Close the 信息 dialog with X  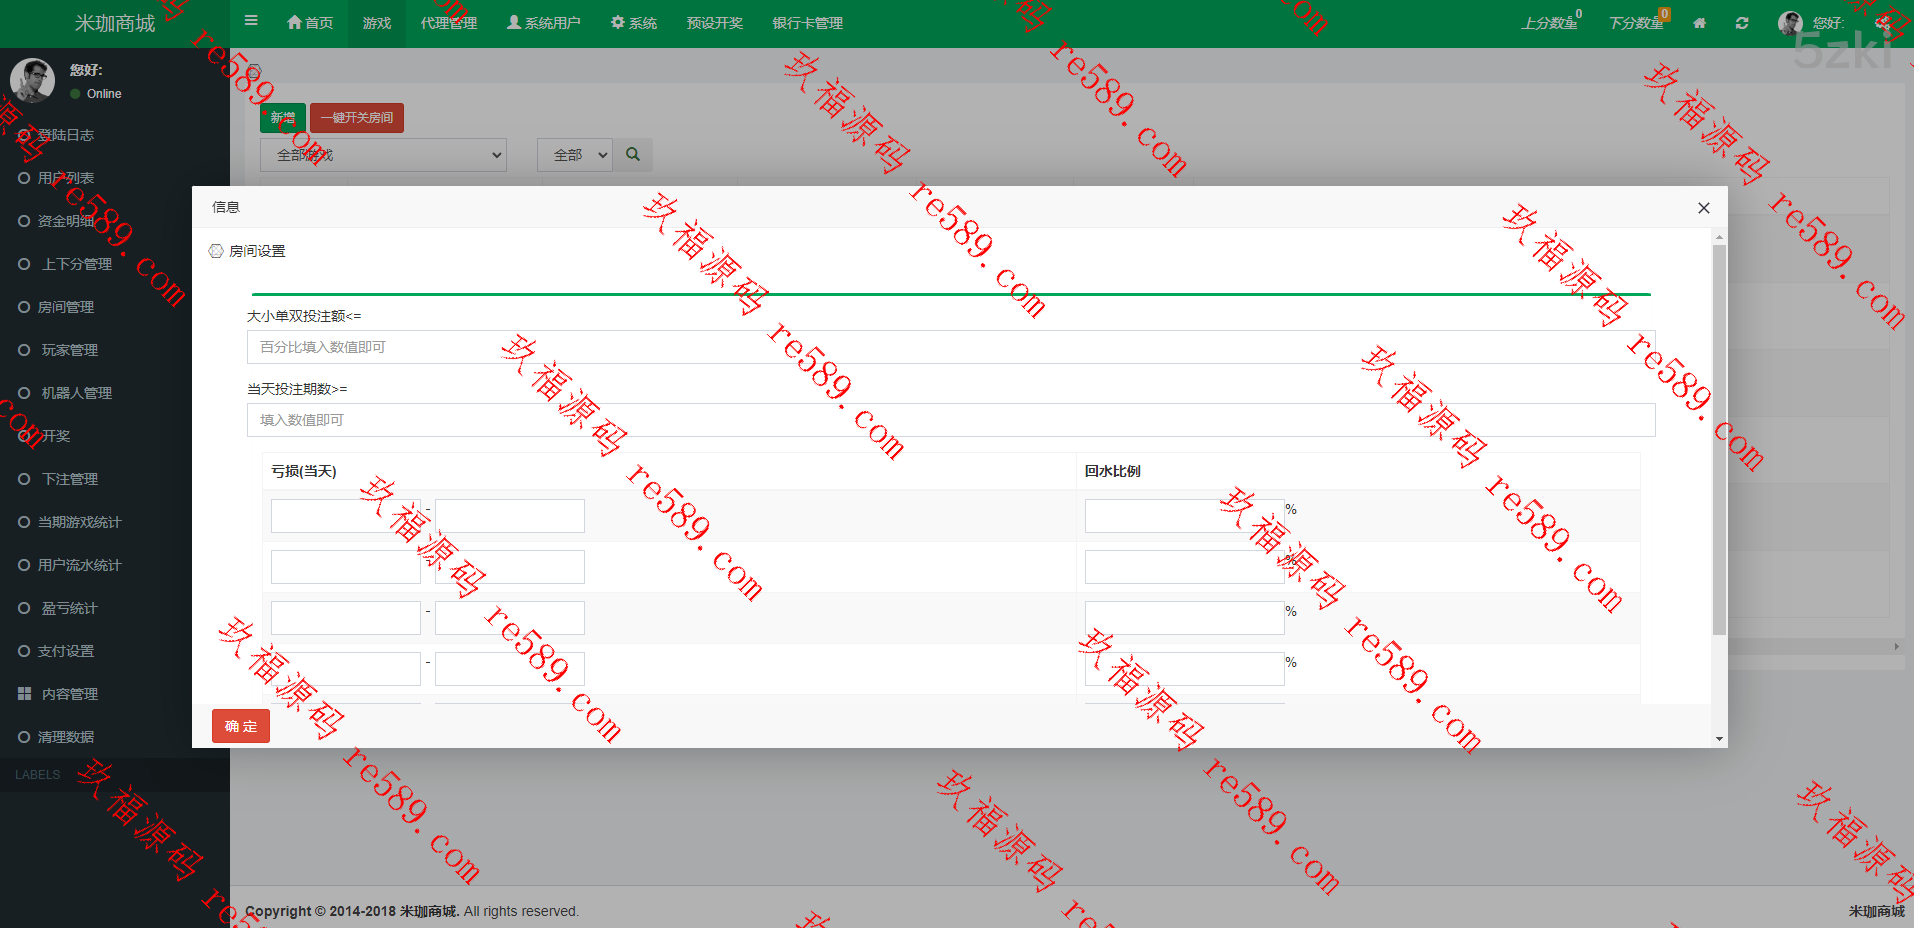click(x=1704, y=208)
